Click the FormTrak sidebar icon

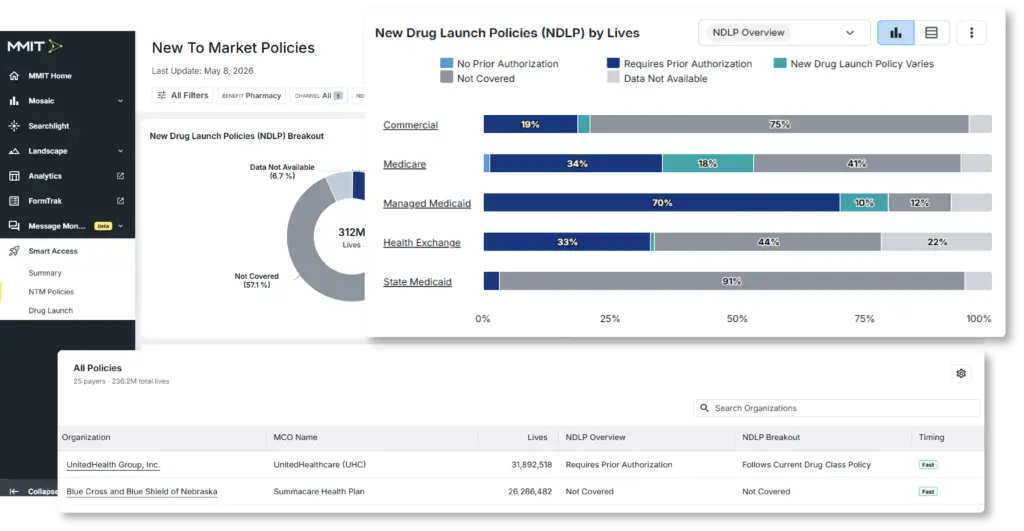(x=14, y=201)
